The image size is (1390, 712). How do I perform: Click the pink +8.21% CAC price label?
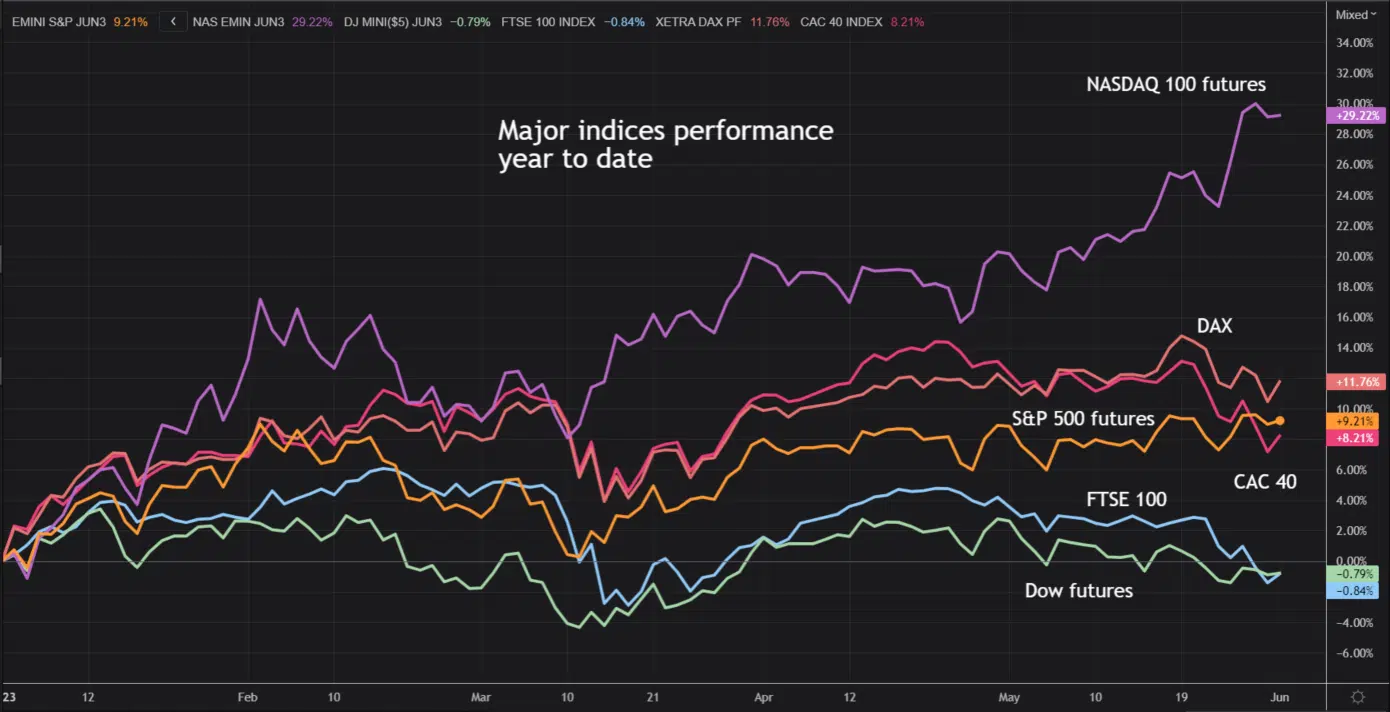(x=1354, y=438)
